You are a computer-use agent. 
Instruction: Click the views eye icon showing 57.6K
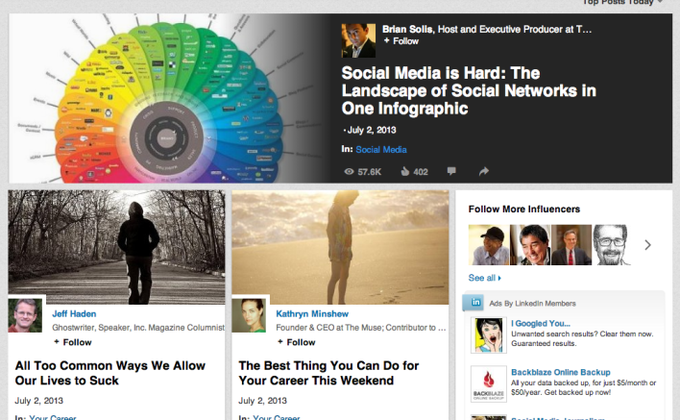(x=349, y=171)
